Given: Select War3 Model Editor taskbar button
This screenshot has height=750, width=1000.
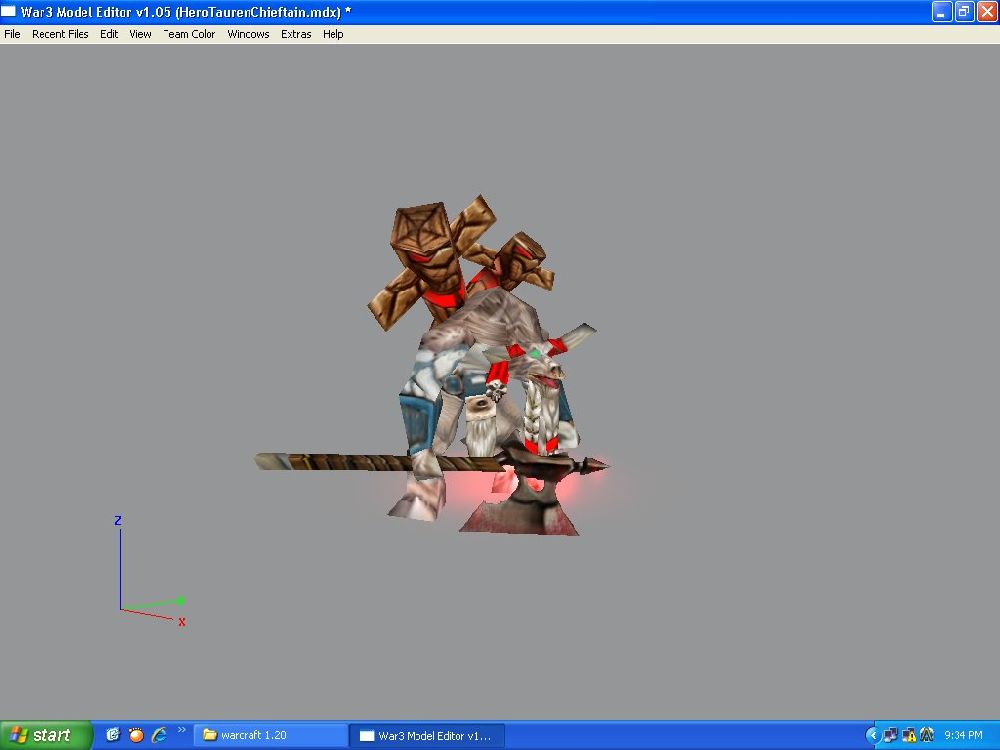Looking at the screenshot, I should [x=428, y=735].
